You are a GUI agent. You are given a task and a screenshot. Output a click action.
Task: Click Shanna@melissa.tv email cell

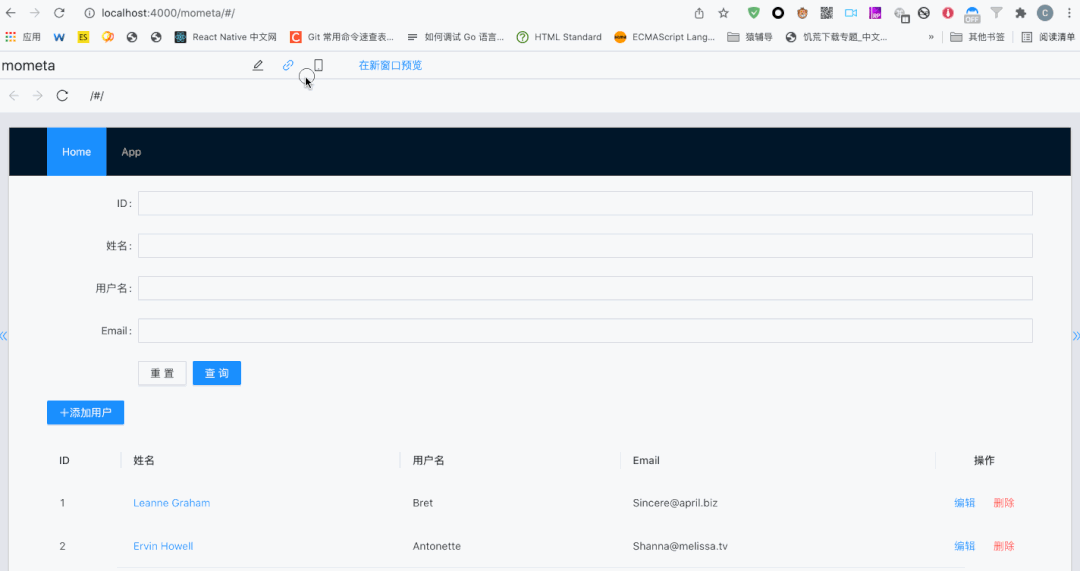(680, 546)
